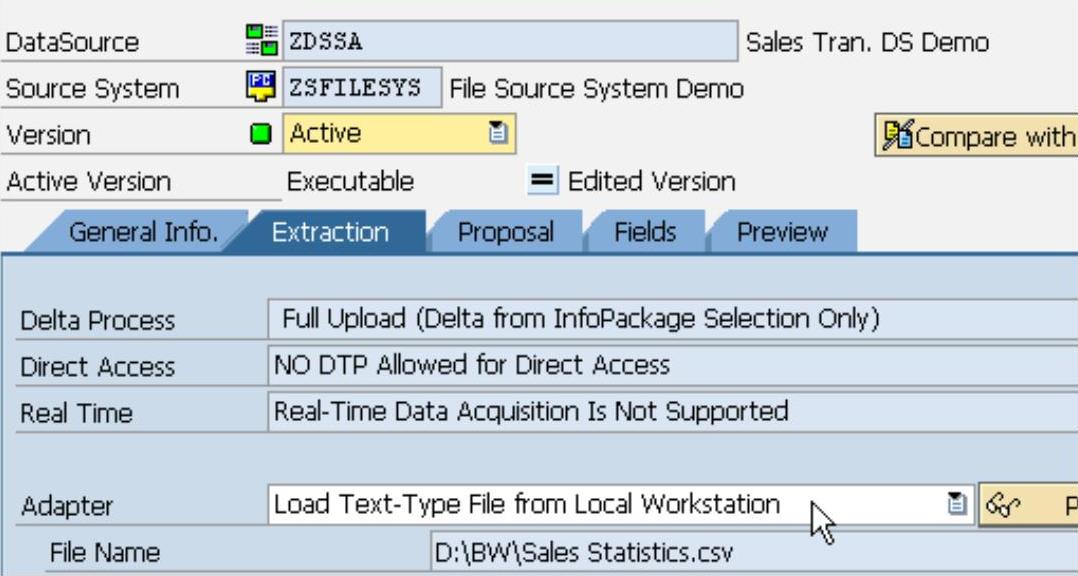The height and width of the screenshot is (576, 1078).
Task: Click the Delta Process Full Upload field
Action: 670,320
